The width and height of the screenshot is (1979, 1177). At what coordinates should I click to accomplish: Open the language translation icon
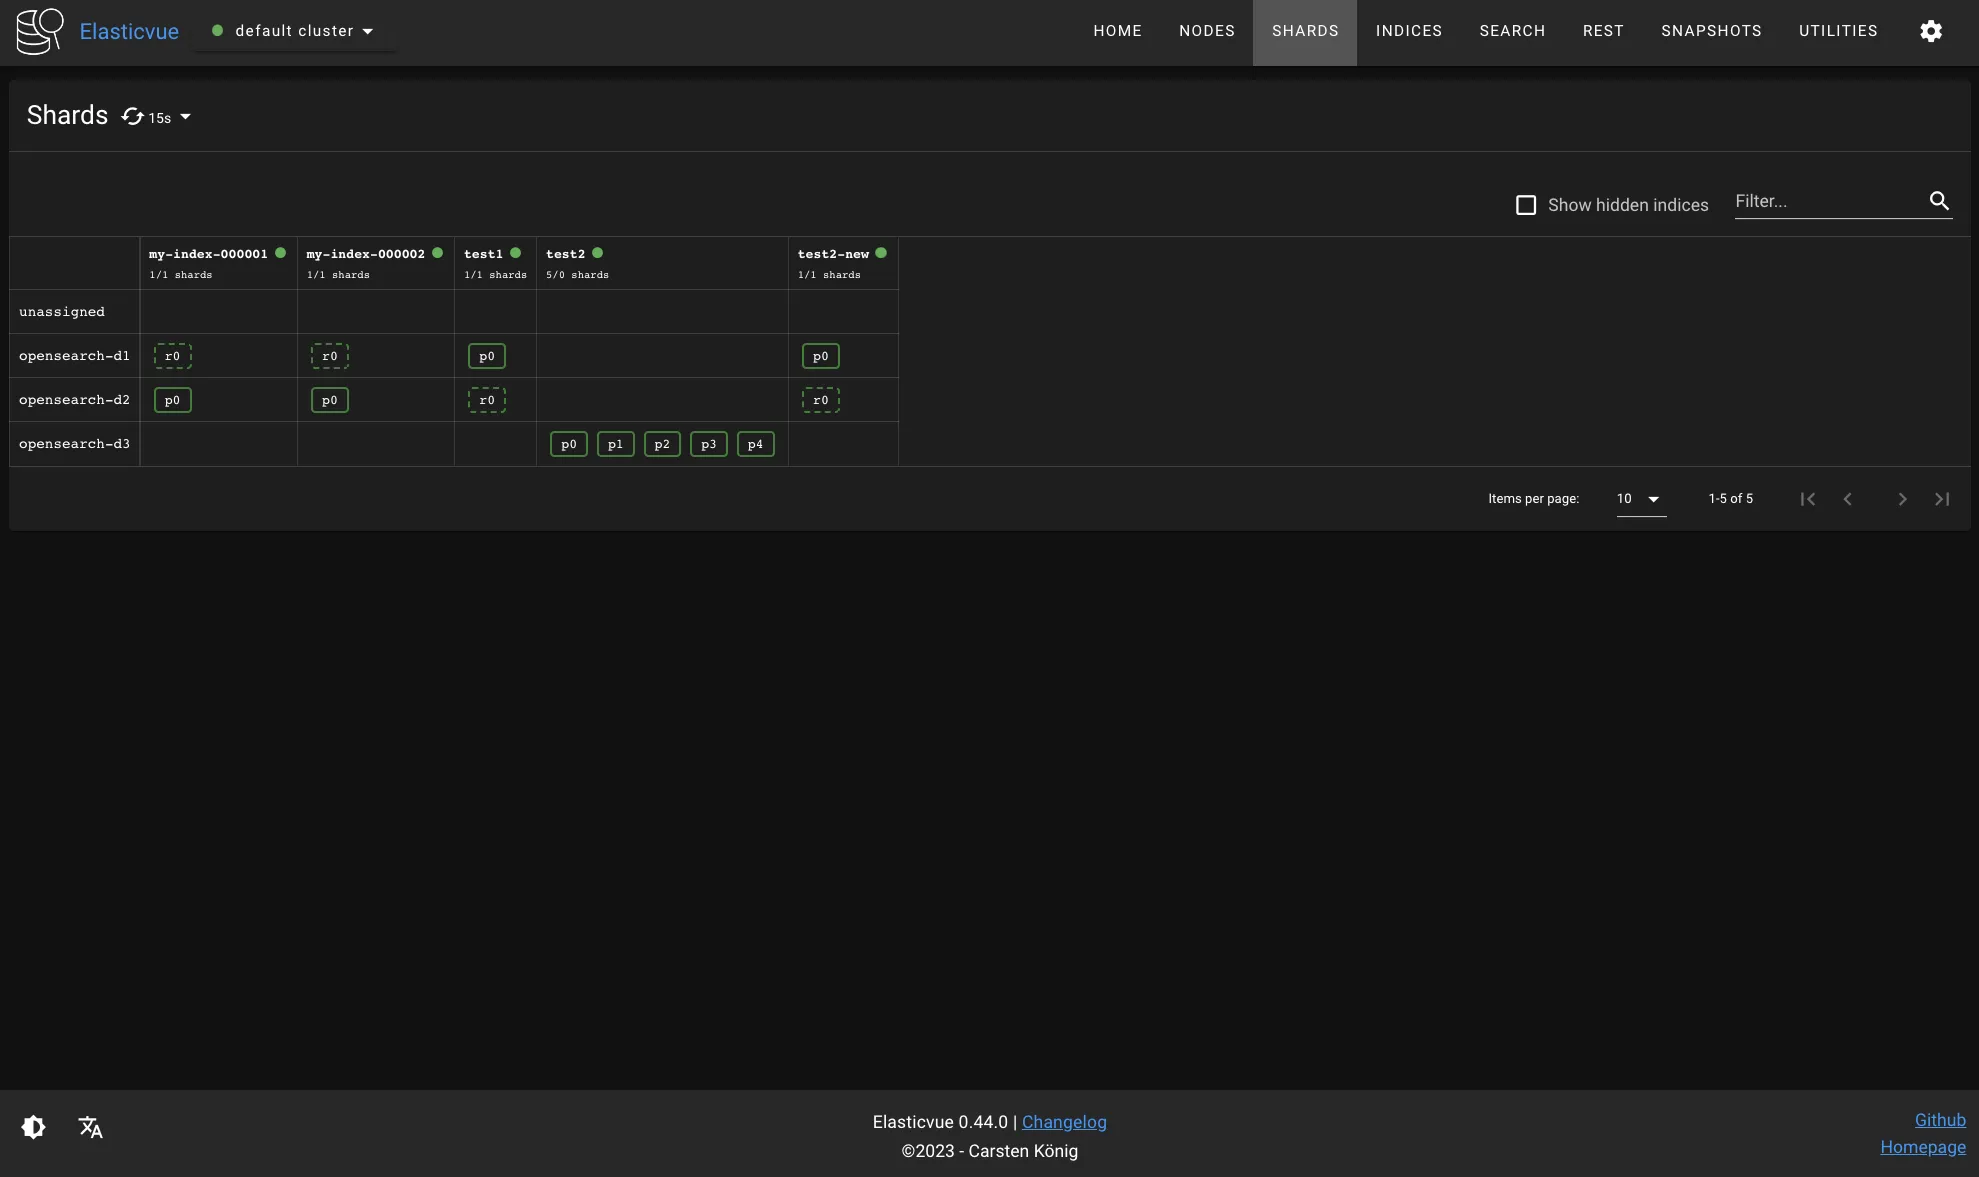pos(91,1127)
